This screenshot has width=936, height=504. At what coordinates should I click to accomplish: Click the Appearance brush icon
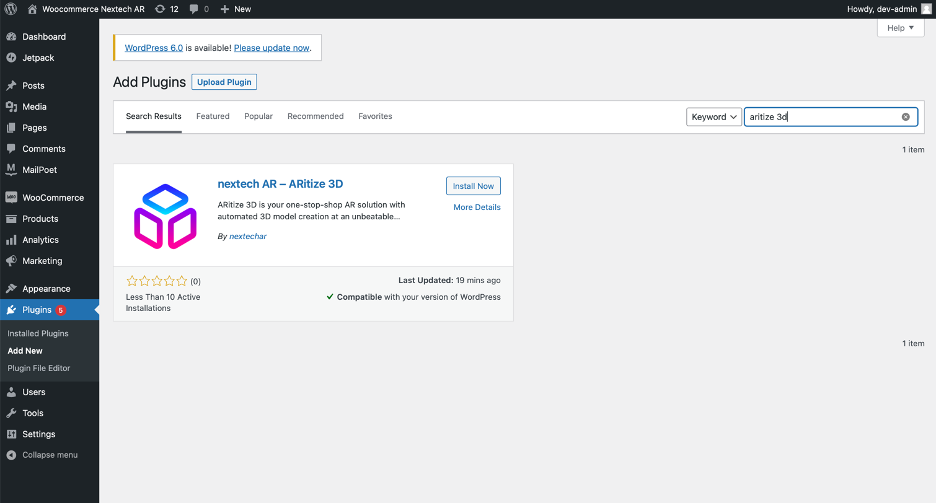pyautogui.click(x=11, y=288)
